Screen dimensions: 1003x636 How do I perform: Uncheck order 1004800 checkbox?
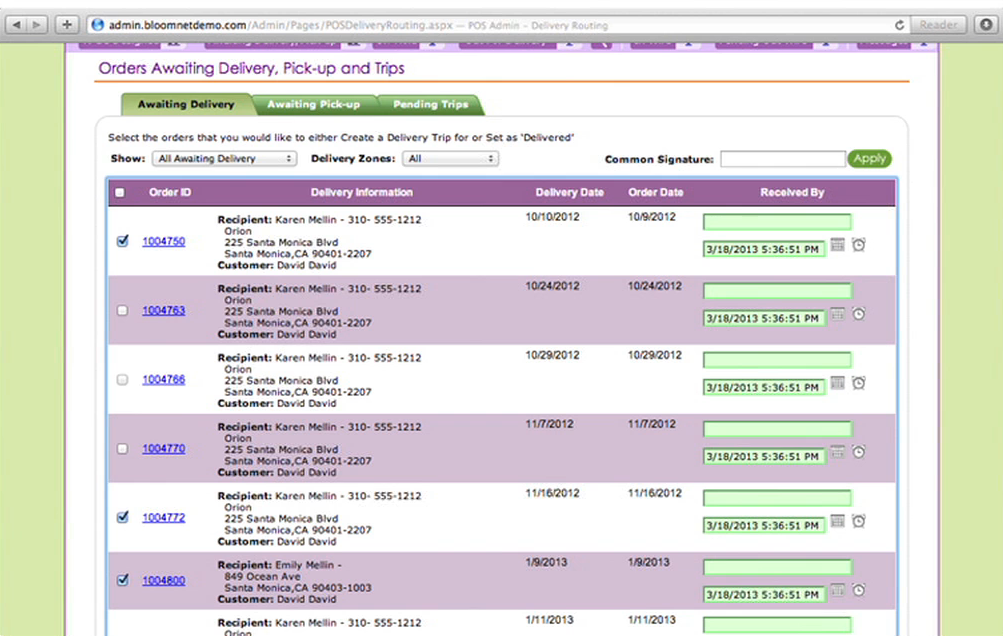(x=122, y=580)
